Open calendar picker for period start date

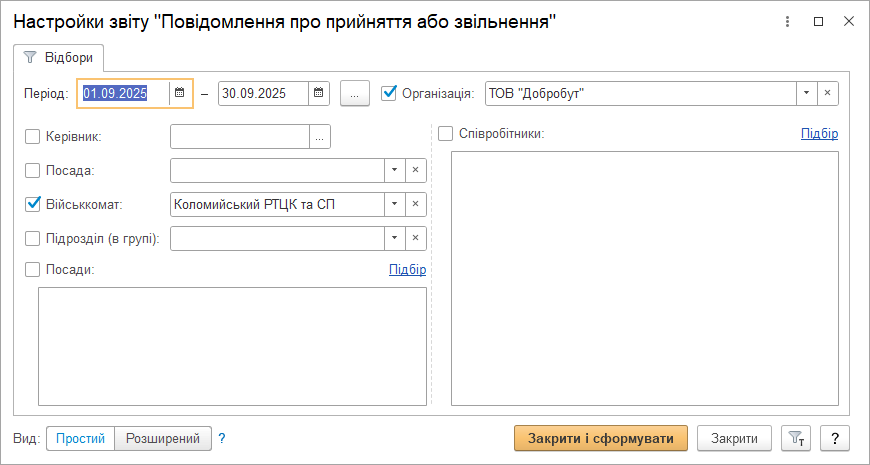click(180, 93)
